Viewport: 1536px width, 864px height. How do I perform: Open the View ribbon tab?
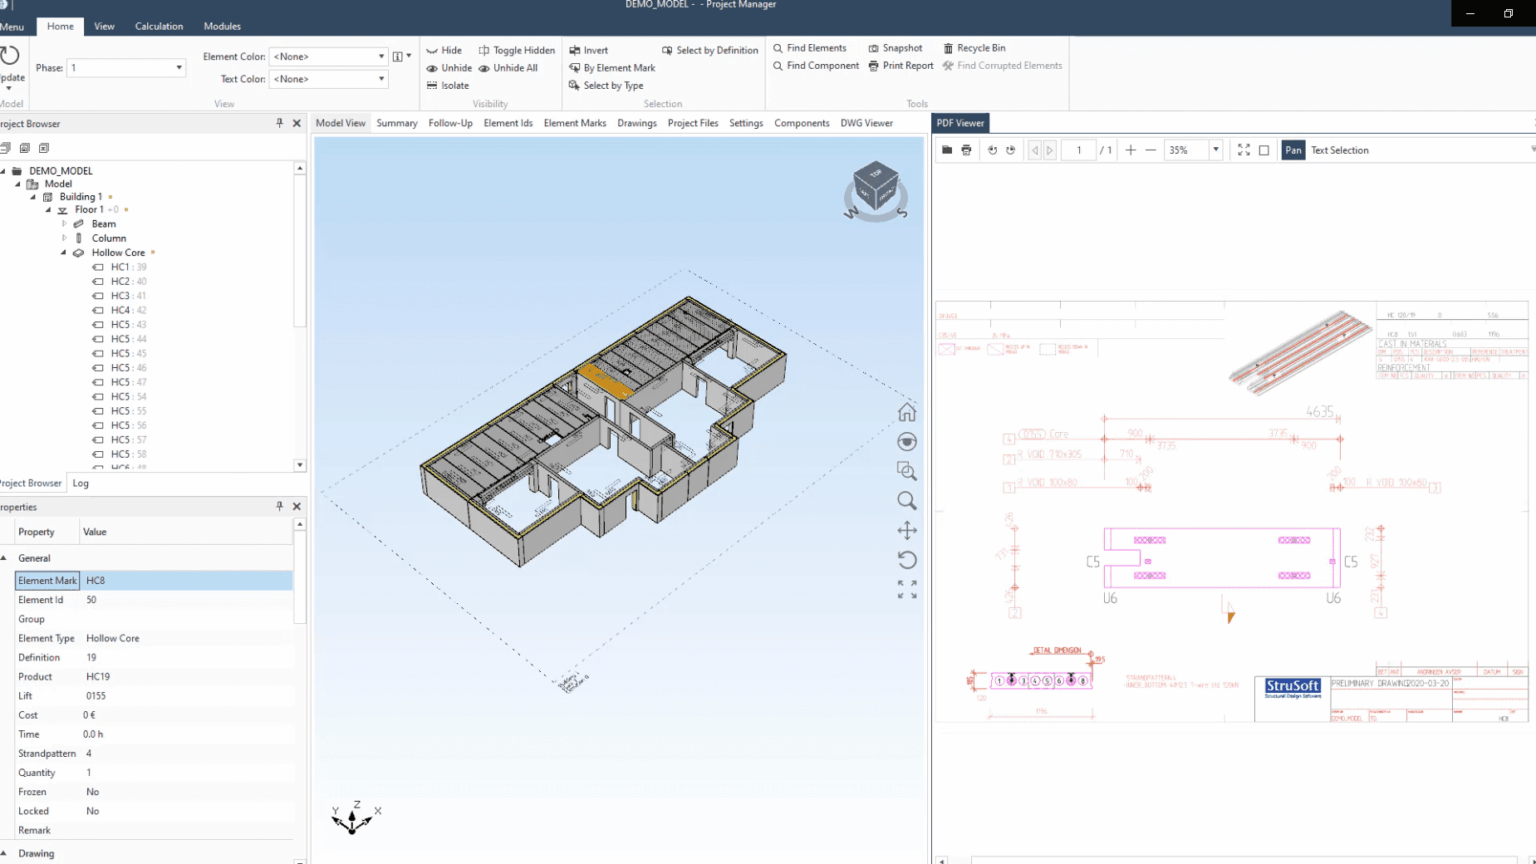tap(104, 26)
